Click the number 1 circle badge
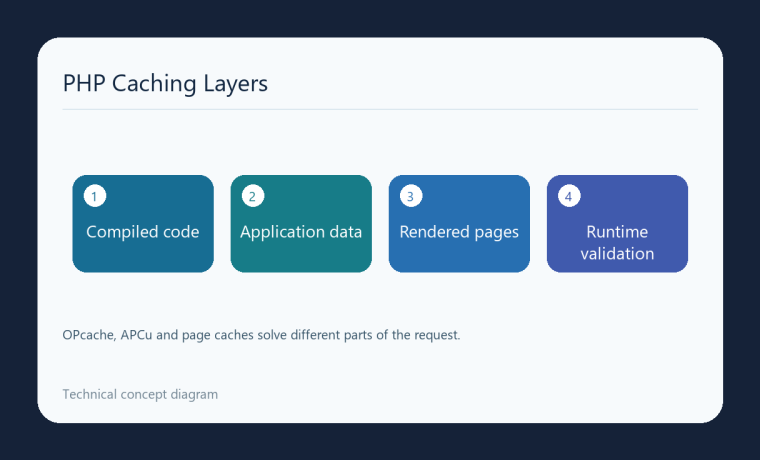The image size is (760, 460). tap(95, 196)
